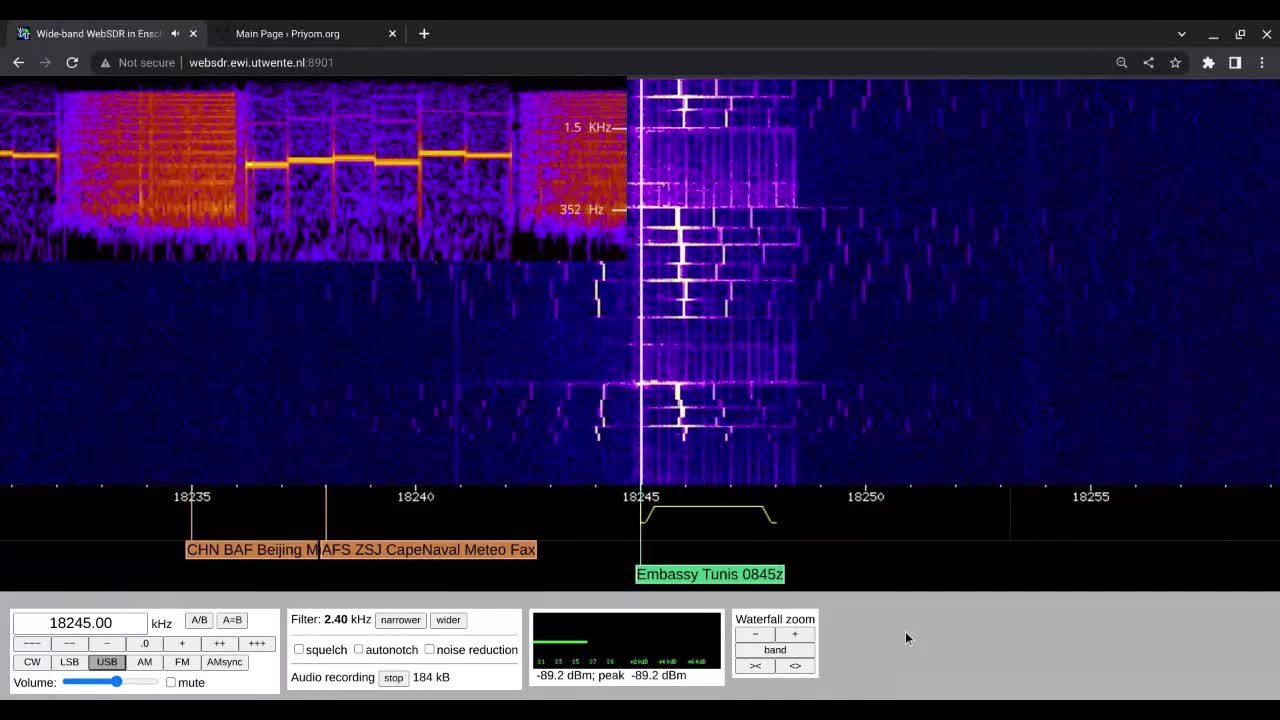The image size is (1280, 720).
Task: Click the single-plus frequency step button
Action: 182,643
